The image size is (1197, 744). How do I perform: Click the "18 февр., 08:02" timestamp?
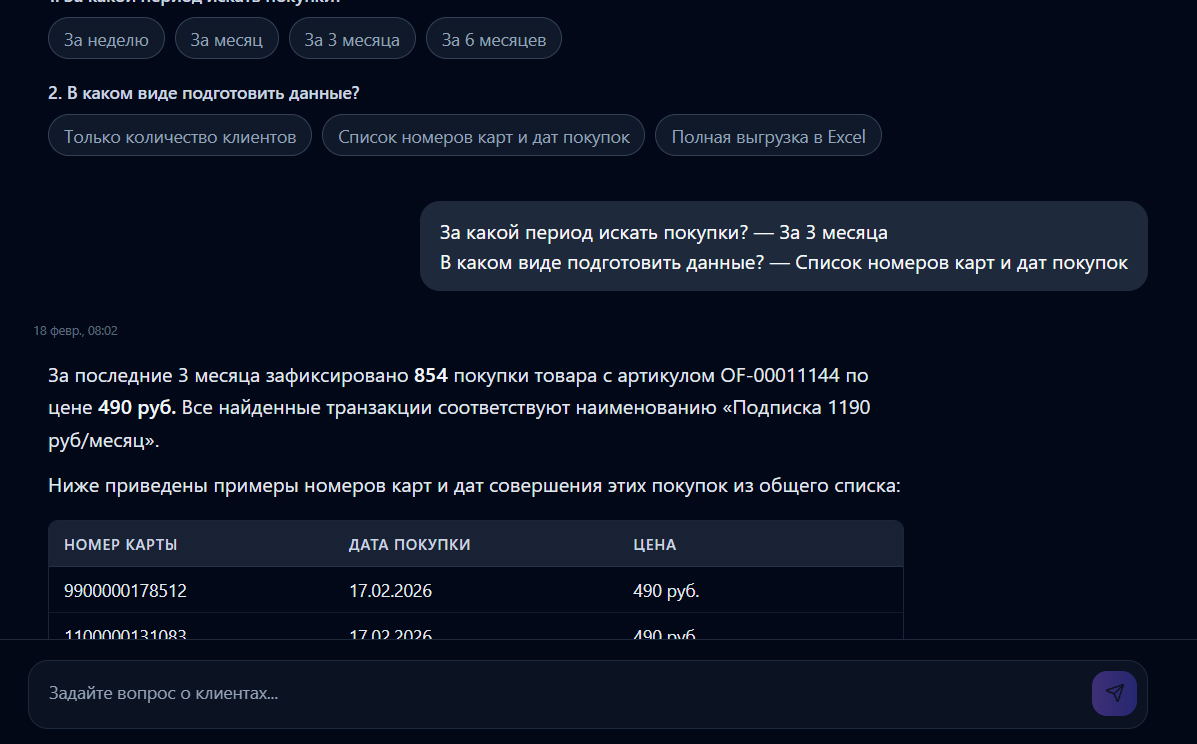pyautogui.click(x=76, y=330)
